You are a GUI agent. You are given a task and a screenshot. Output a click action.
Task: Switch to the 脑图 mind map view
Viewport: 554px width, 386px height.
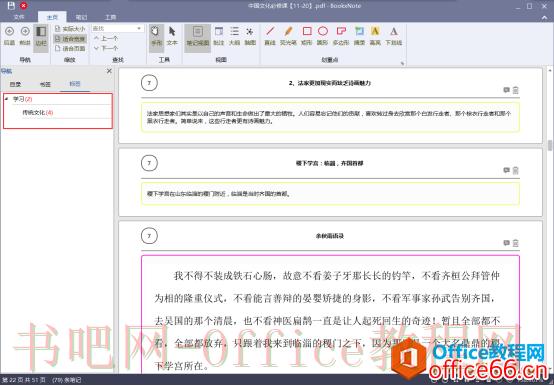coord(250,36)
